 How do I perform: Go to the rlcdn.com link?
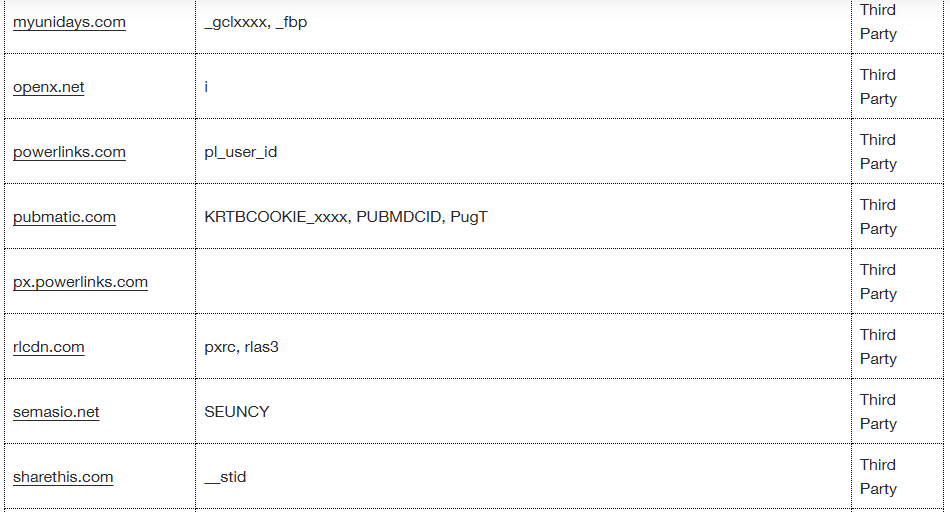click(49, 347)
